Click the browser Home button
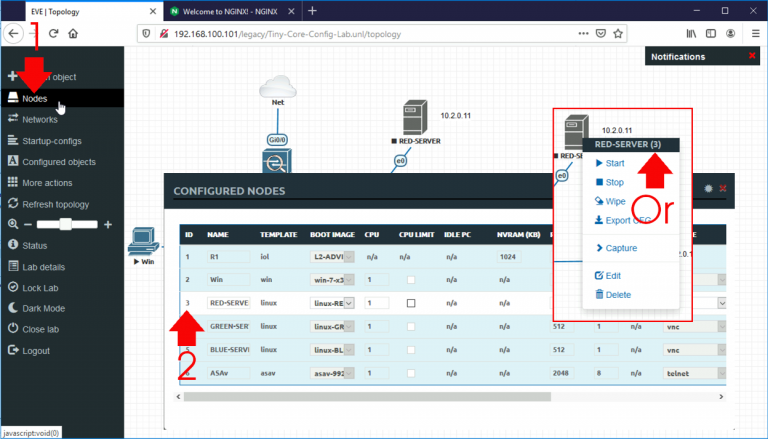768x439 pixels. (73, 33)
